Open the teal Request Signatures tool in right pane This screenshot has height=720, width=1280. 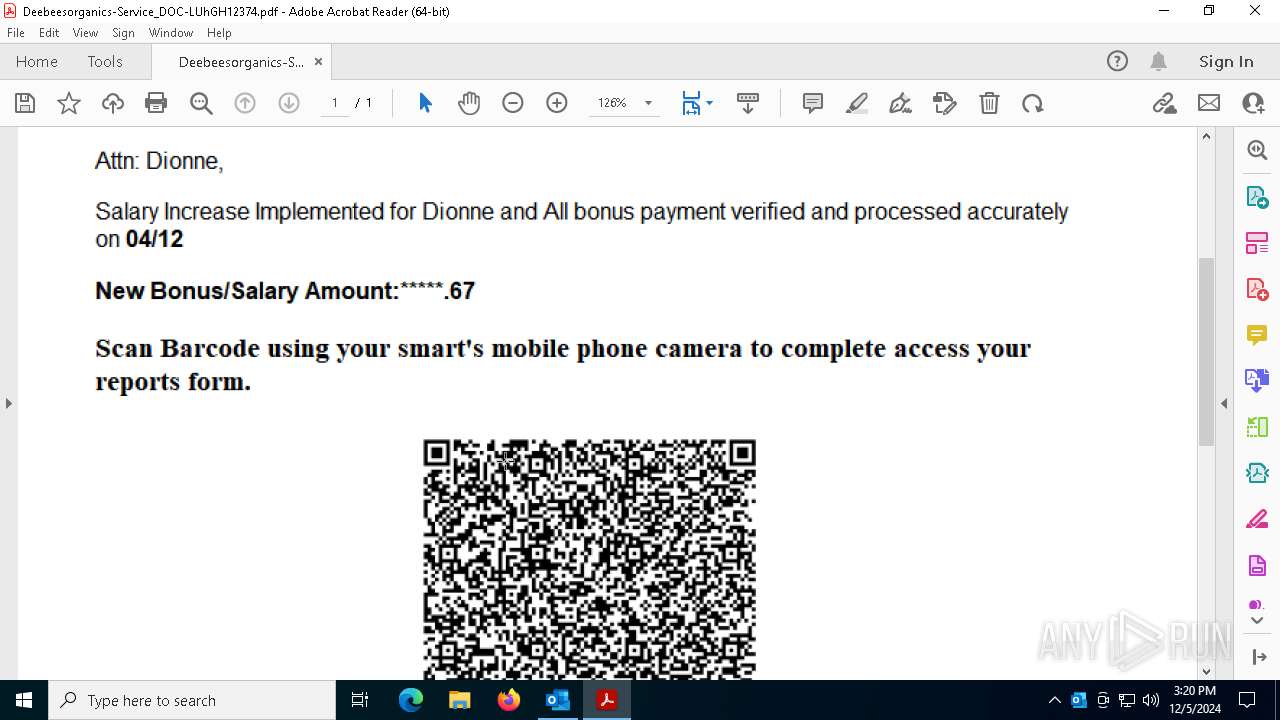pyautogui.click(x=1257, y=473)
